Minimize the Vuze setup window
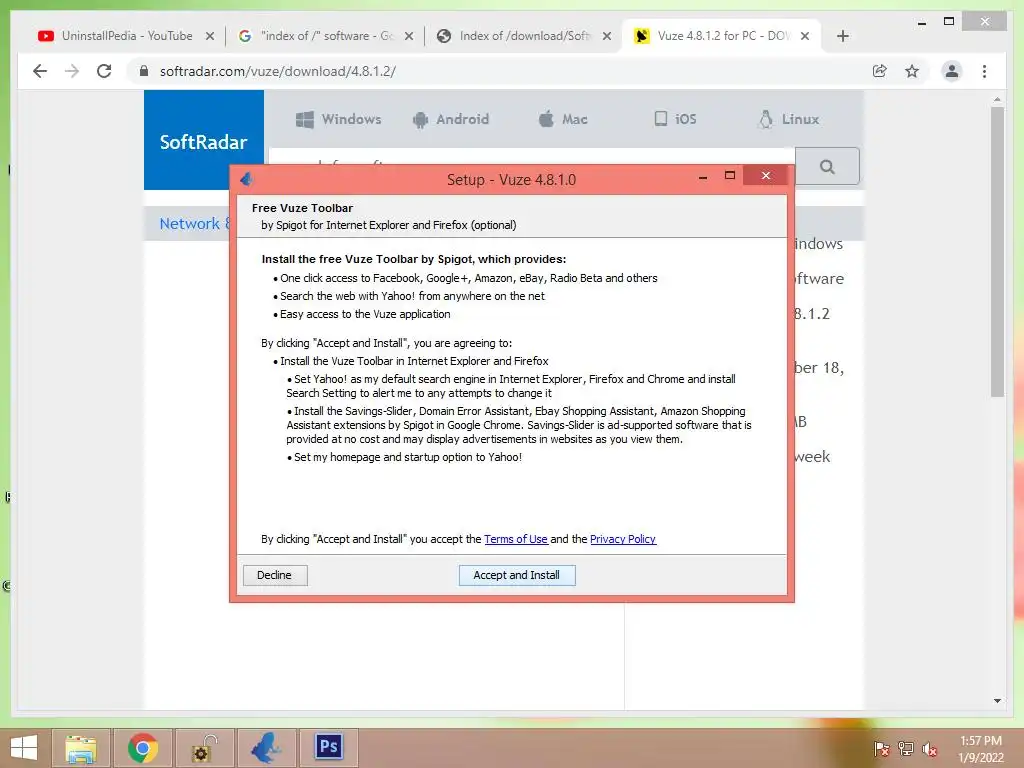1024x768 pixels. (x=703, y=176)
